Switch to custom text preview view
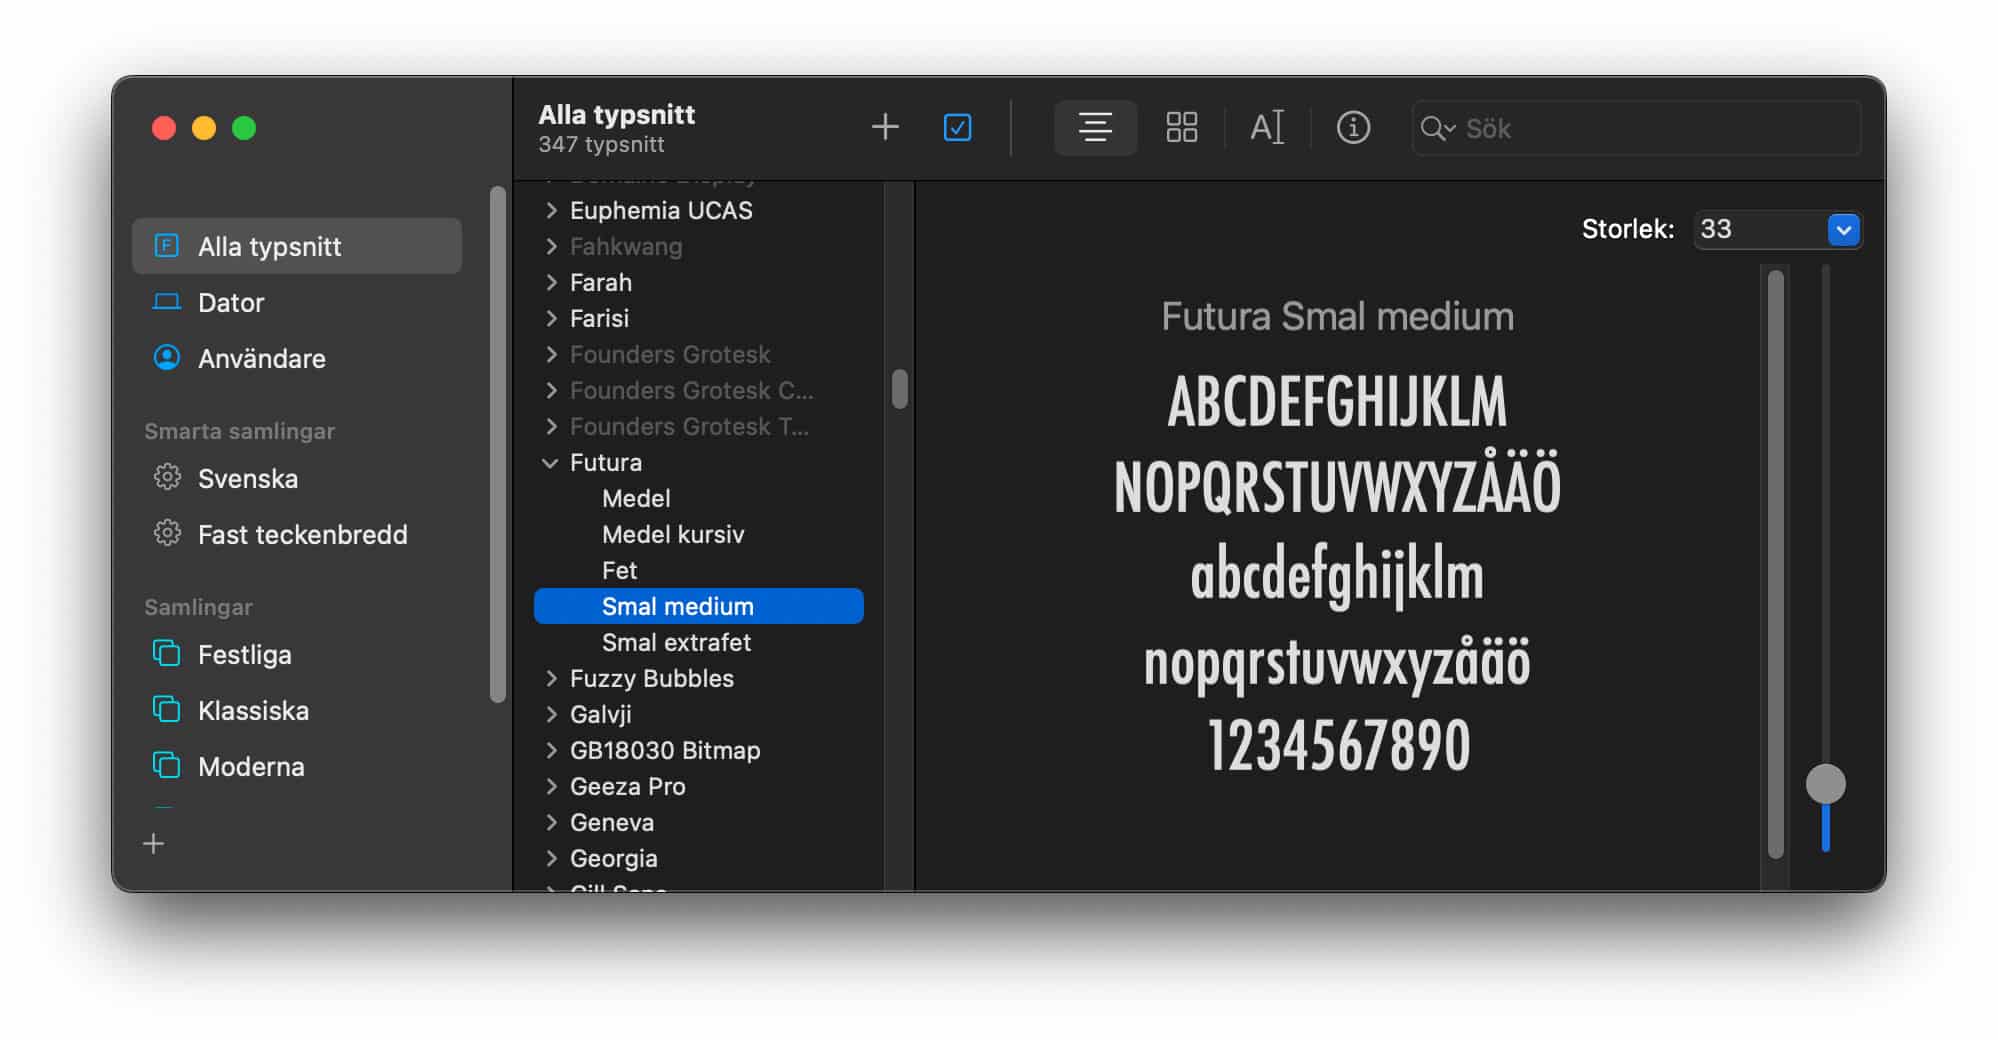1998x1040 pixels. [1267, 127]
